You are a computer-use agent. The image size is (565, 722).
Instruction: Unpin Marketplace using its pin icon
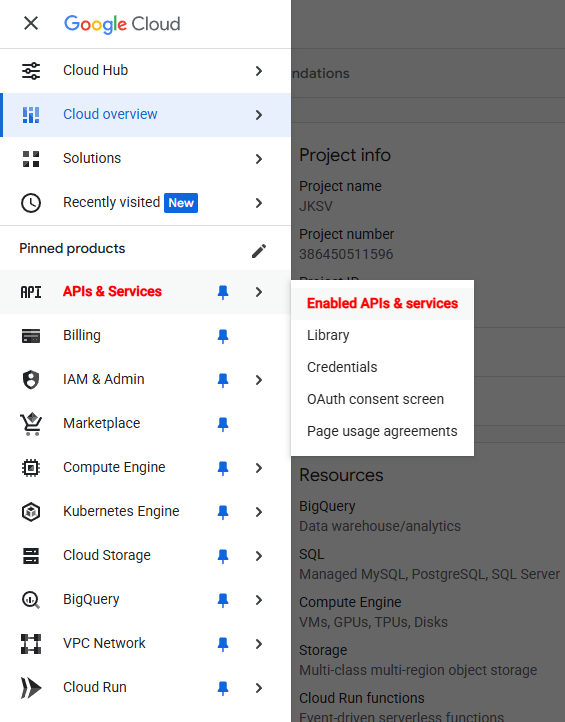tap(223, 424)
